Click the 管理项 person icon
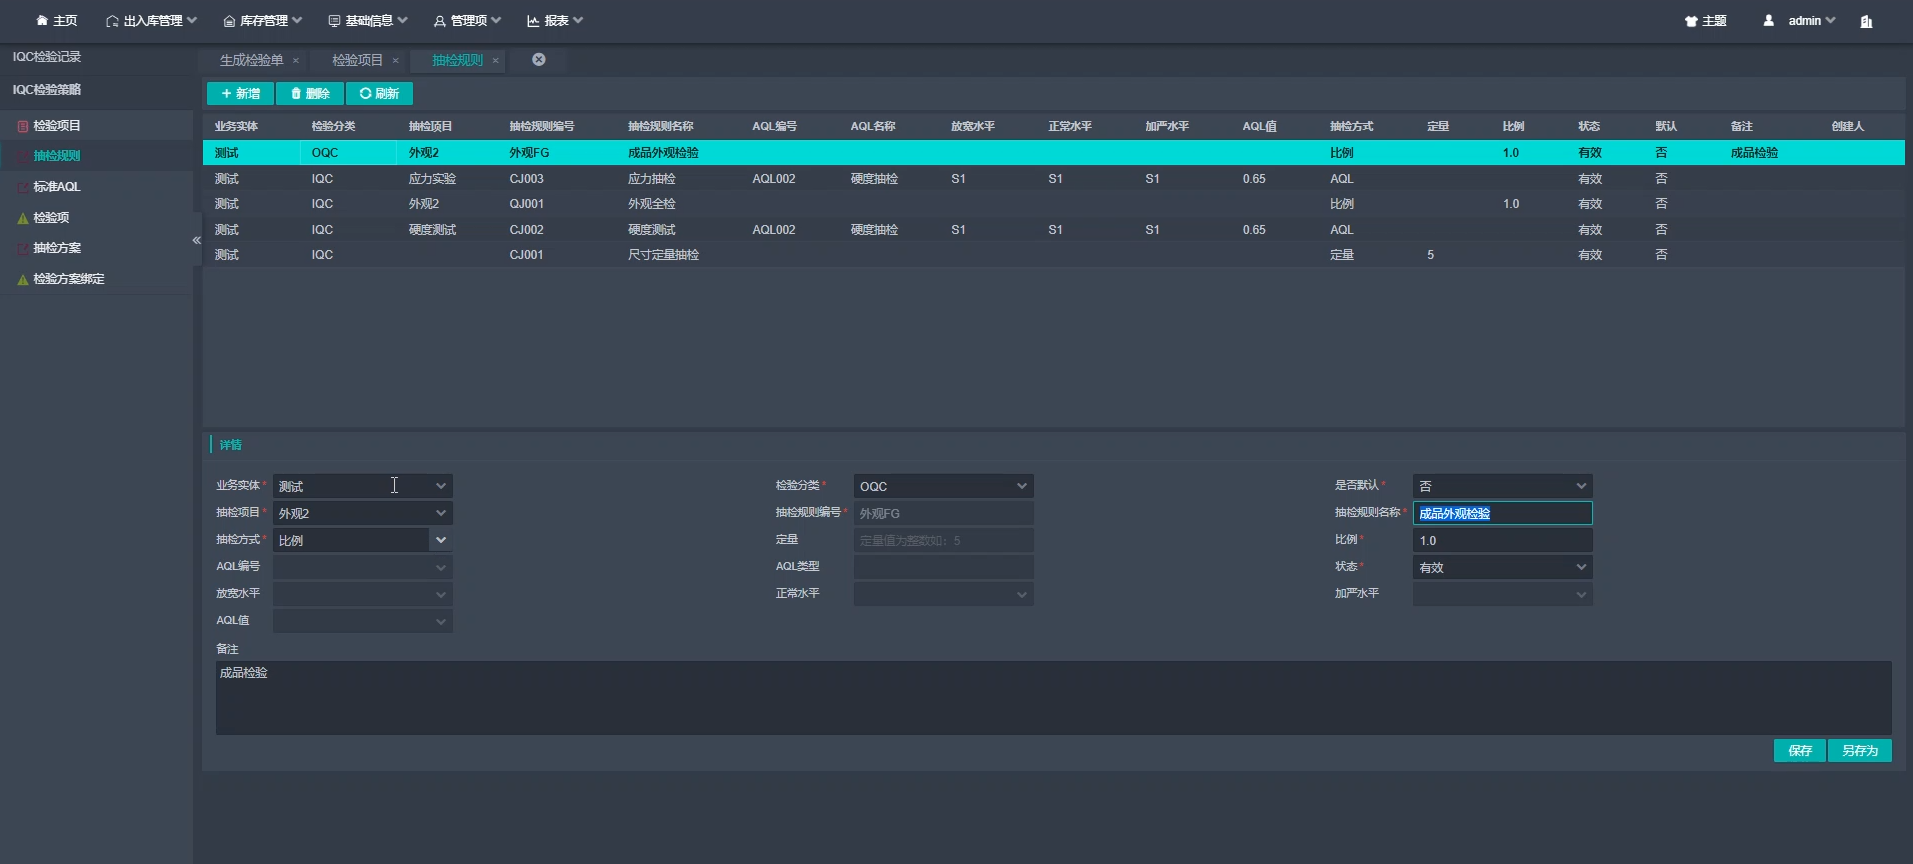This screenshot has width=1913, height=864. (440, 21)
